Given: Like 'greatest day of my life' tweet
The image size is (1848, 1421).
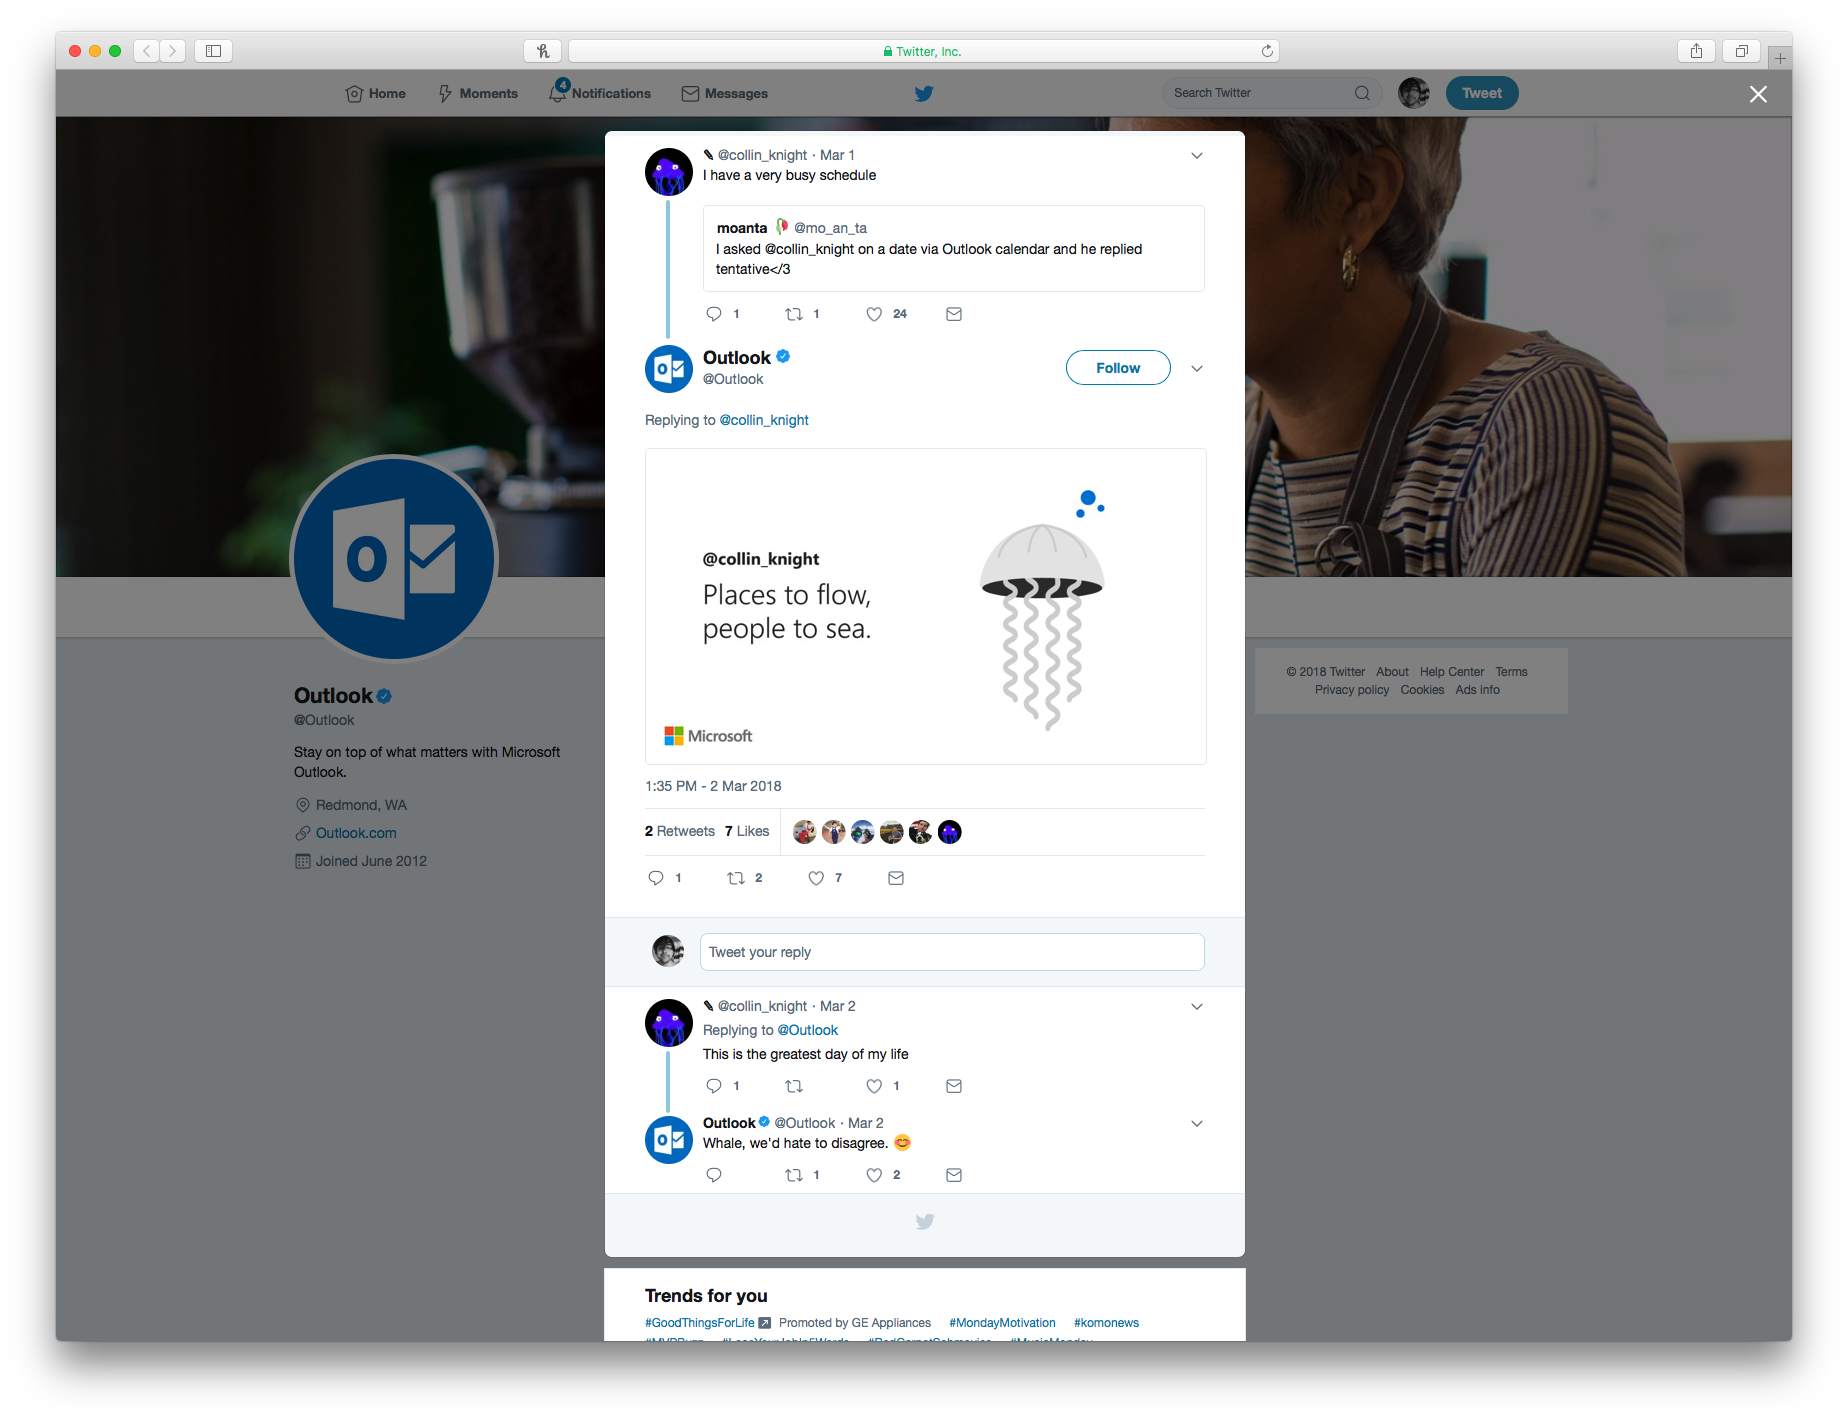Looking at the screenshot, I should click(x=874, y=1086).
